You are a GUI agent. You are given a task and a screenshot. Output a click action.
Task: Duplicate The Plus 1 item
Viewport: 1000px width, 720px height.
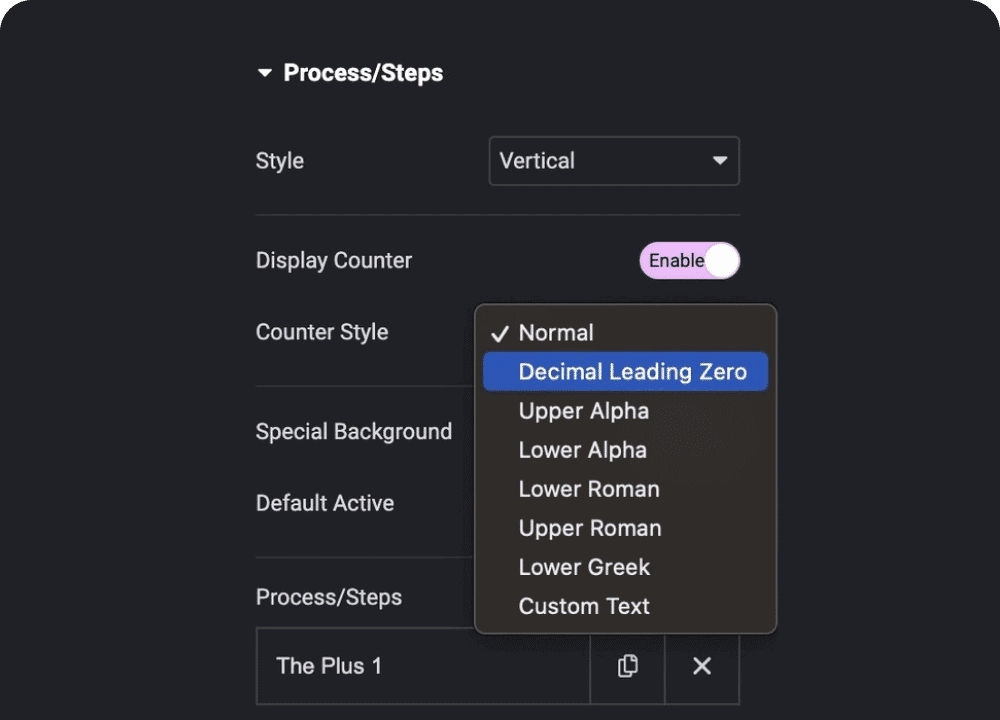[628, 666]
